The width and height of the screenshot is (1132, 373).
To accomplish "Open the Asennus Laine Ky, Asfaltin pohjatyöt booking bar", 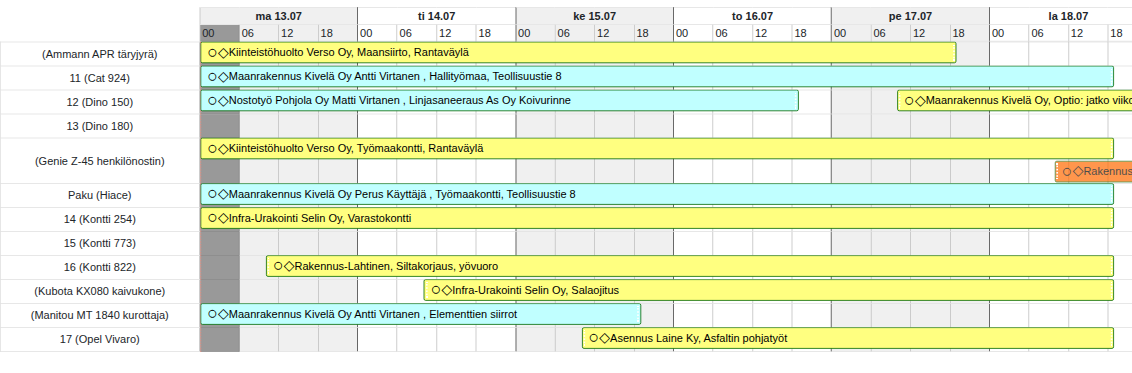I will click(x=848, y=338).
